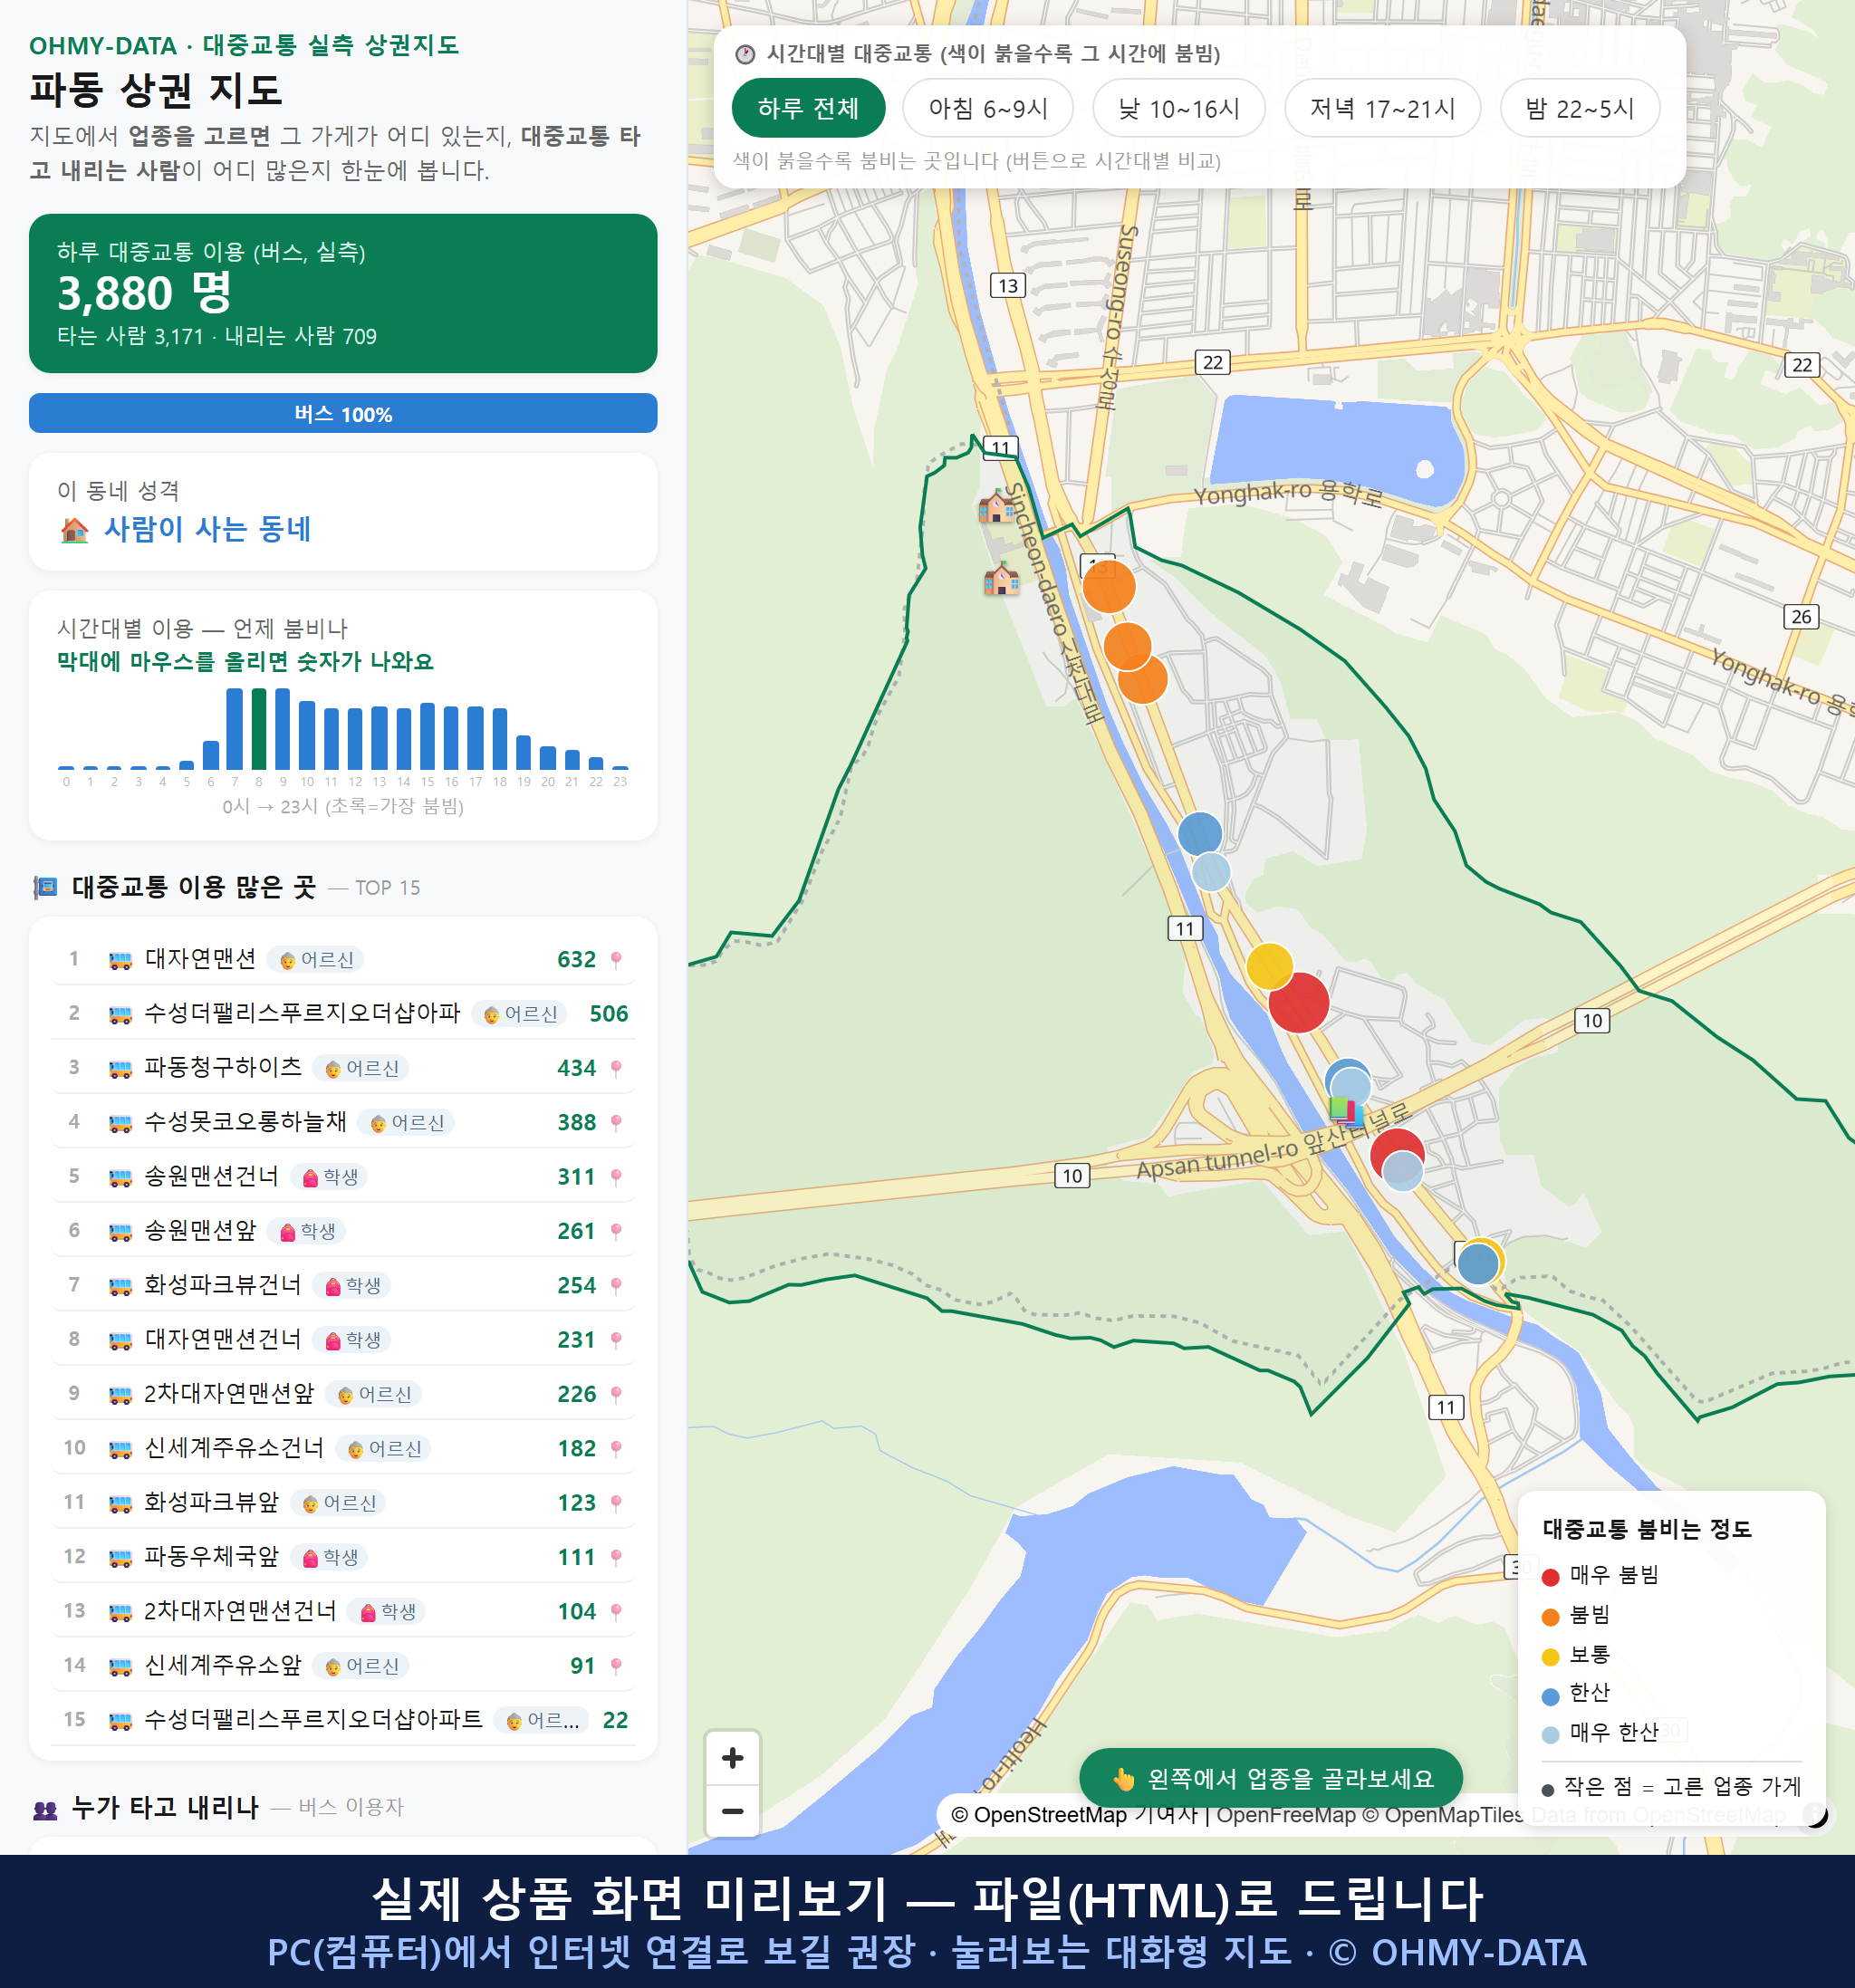Click the bus icon on 수성더팰리스푸르지오더샵아파 row
1855x1988 pixels.
[120, 1014]
